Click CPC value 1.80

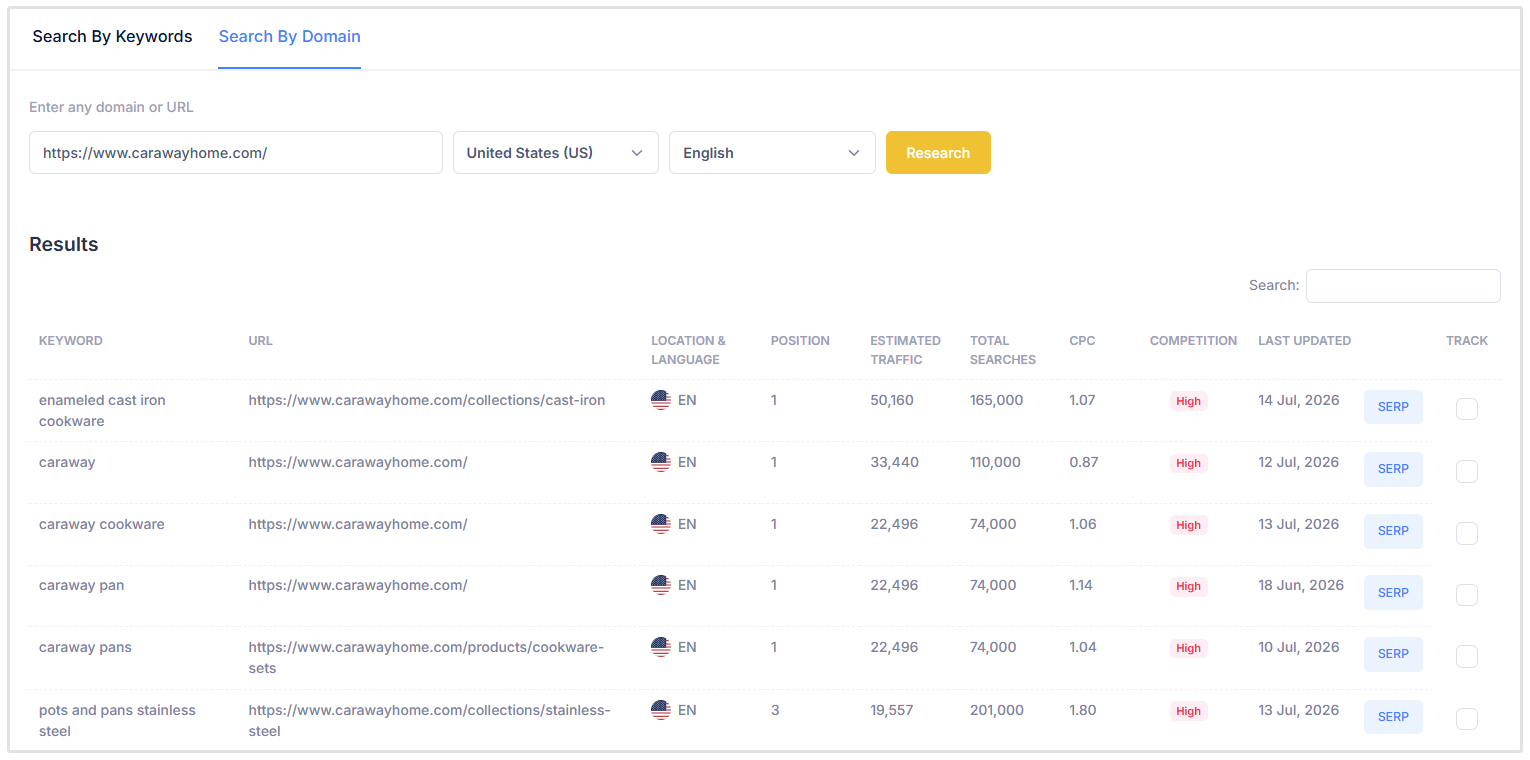[x=1083, y=710]
